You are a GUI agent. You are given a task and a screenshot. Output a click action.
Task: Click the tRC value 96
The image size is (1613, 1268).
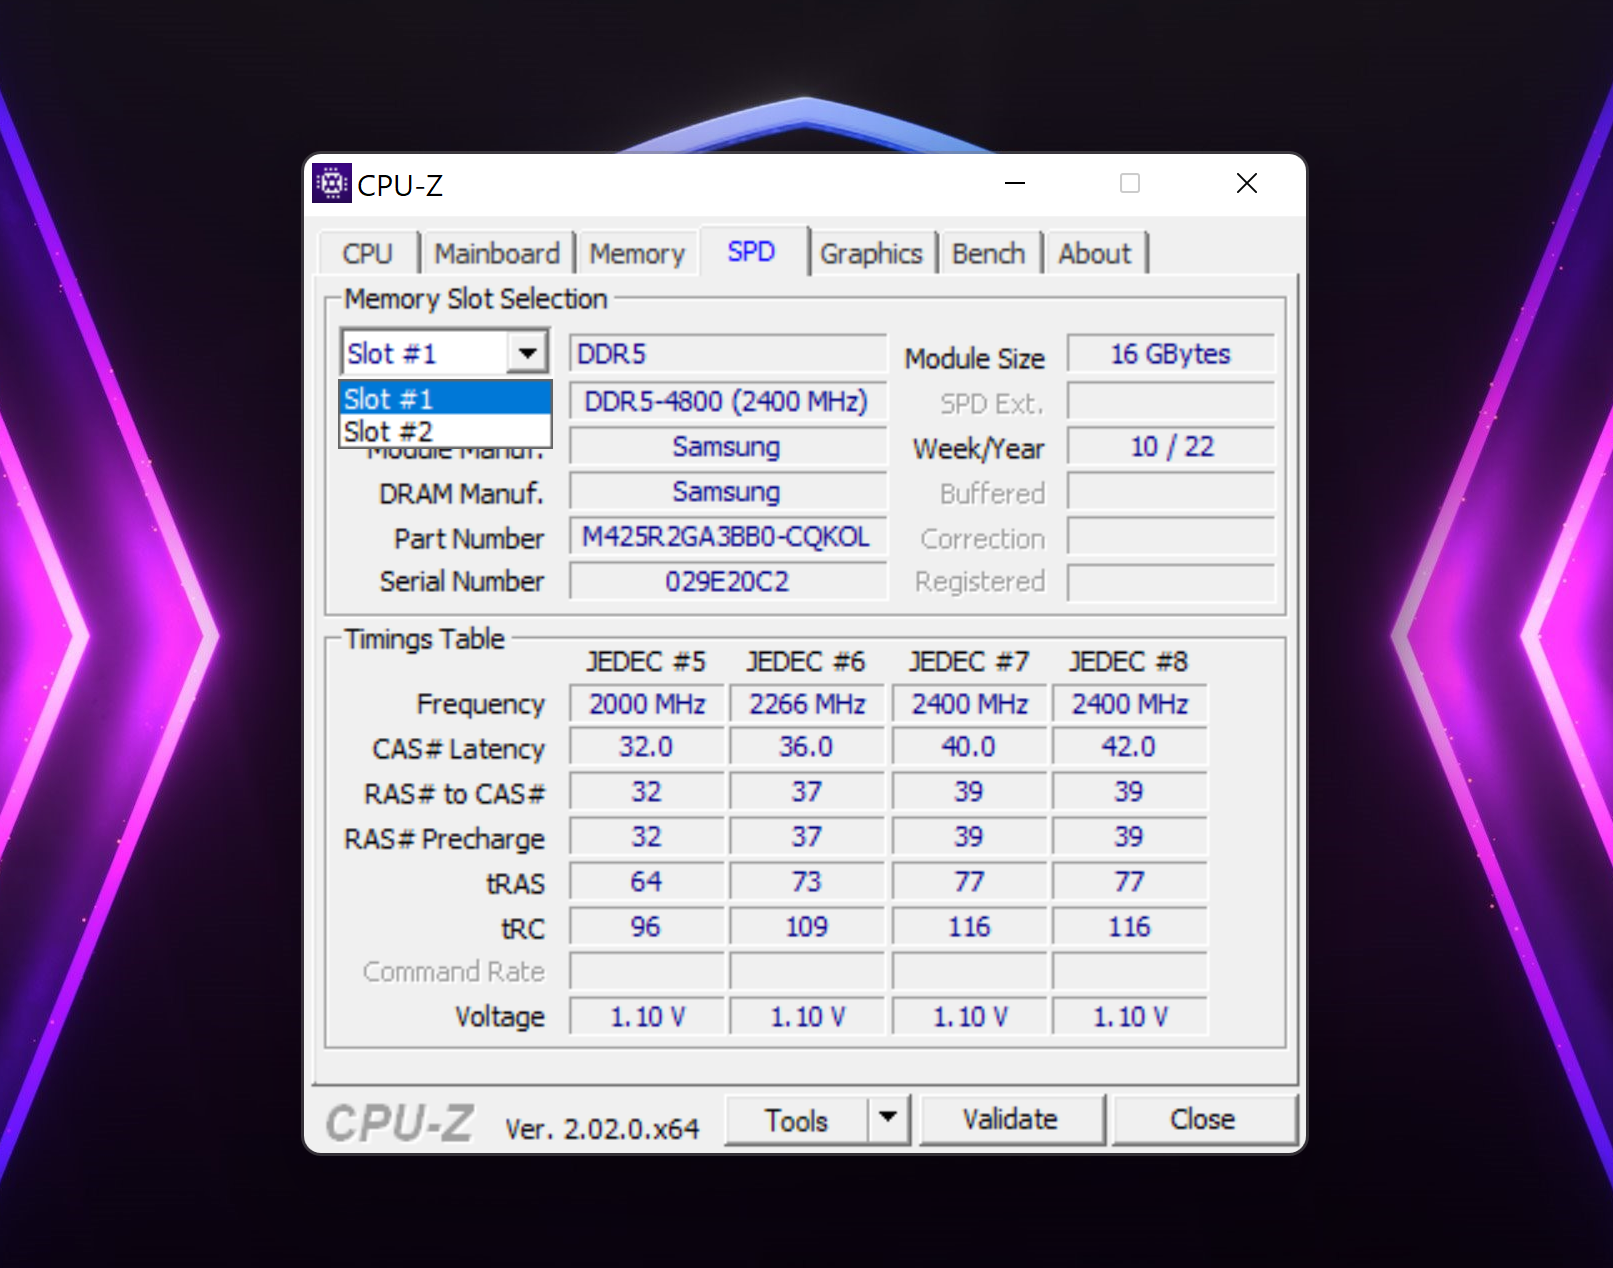pos(647,927)
